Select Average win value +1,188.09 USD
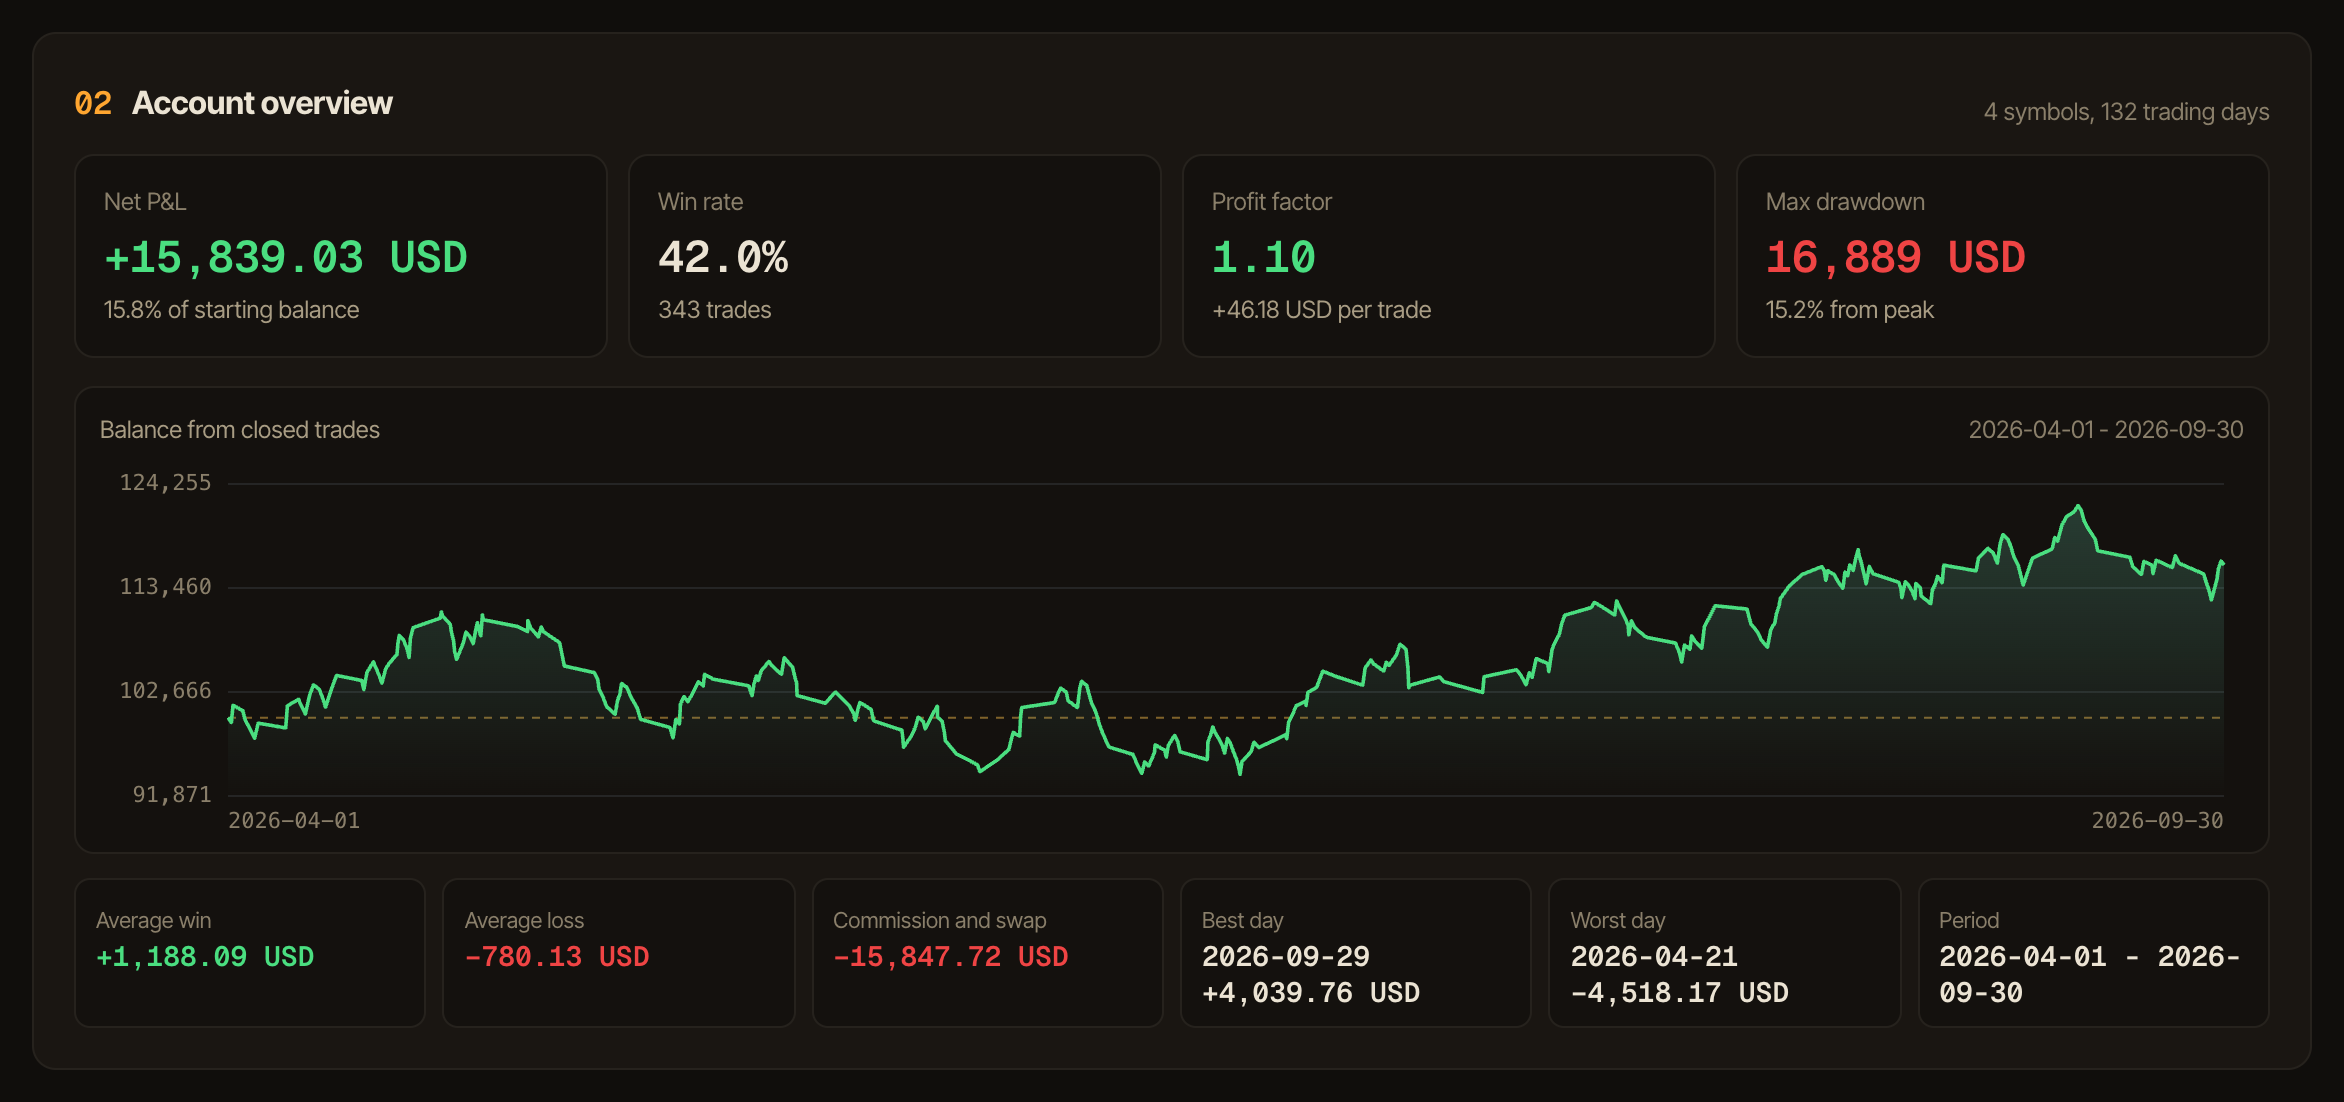This screenshot has height=1102, width=2344. (205, 957)
